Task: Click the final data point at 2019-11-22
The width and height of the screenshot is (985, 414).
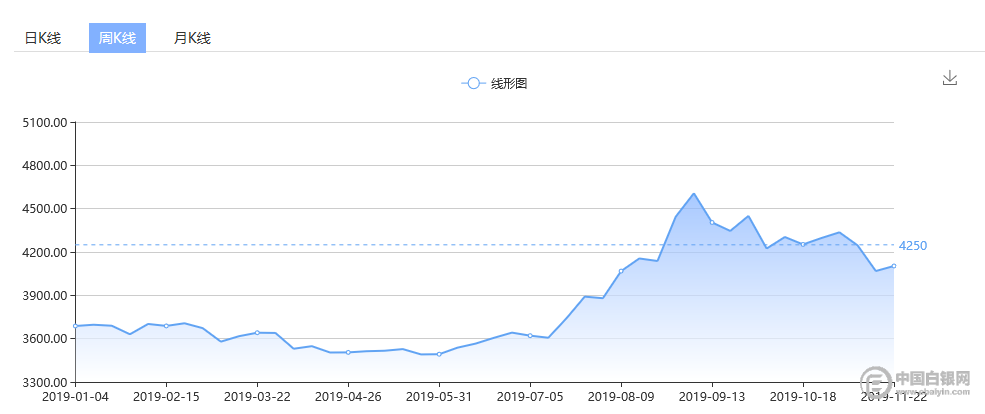Action: coord(893,266)
